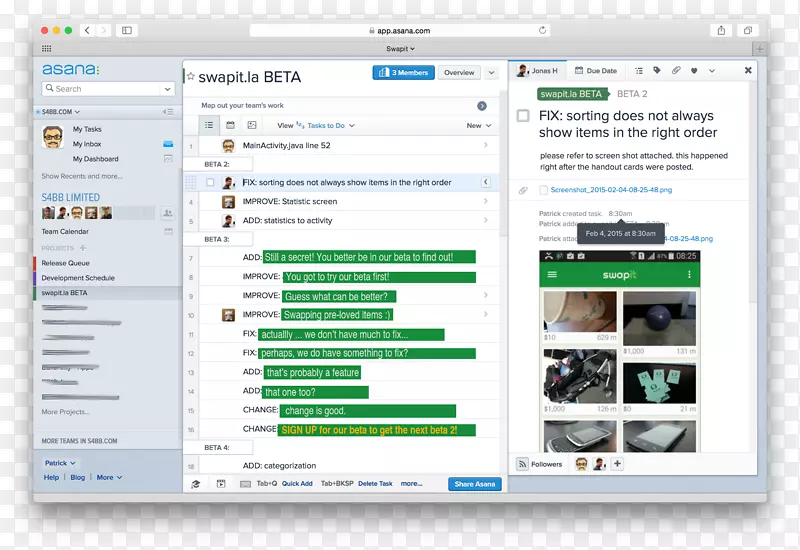Switch to the list view icon

(x=208, y=125)
